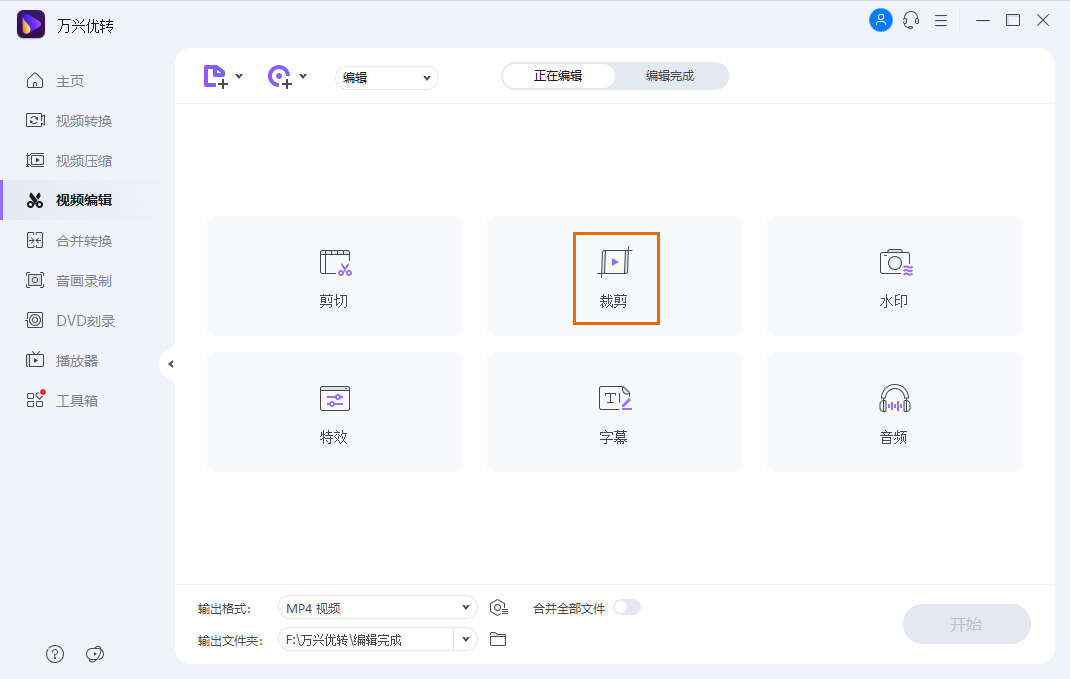1070x679 pixels.
Task: Click the 输出文件夹 path field
Action: [x=366, y=639]
